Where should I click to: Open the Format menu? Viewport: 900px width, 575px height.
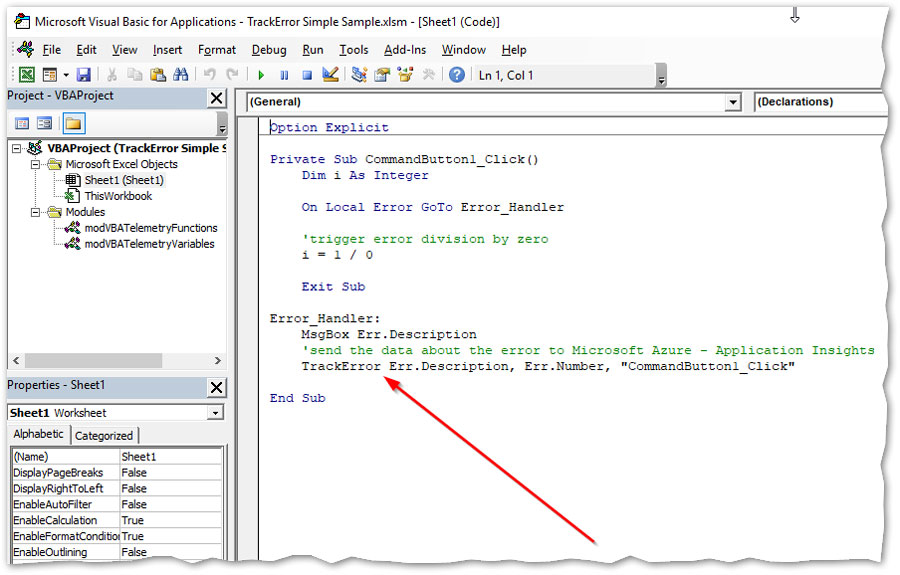217,50
